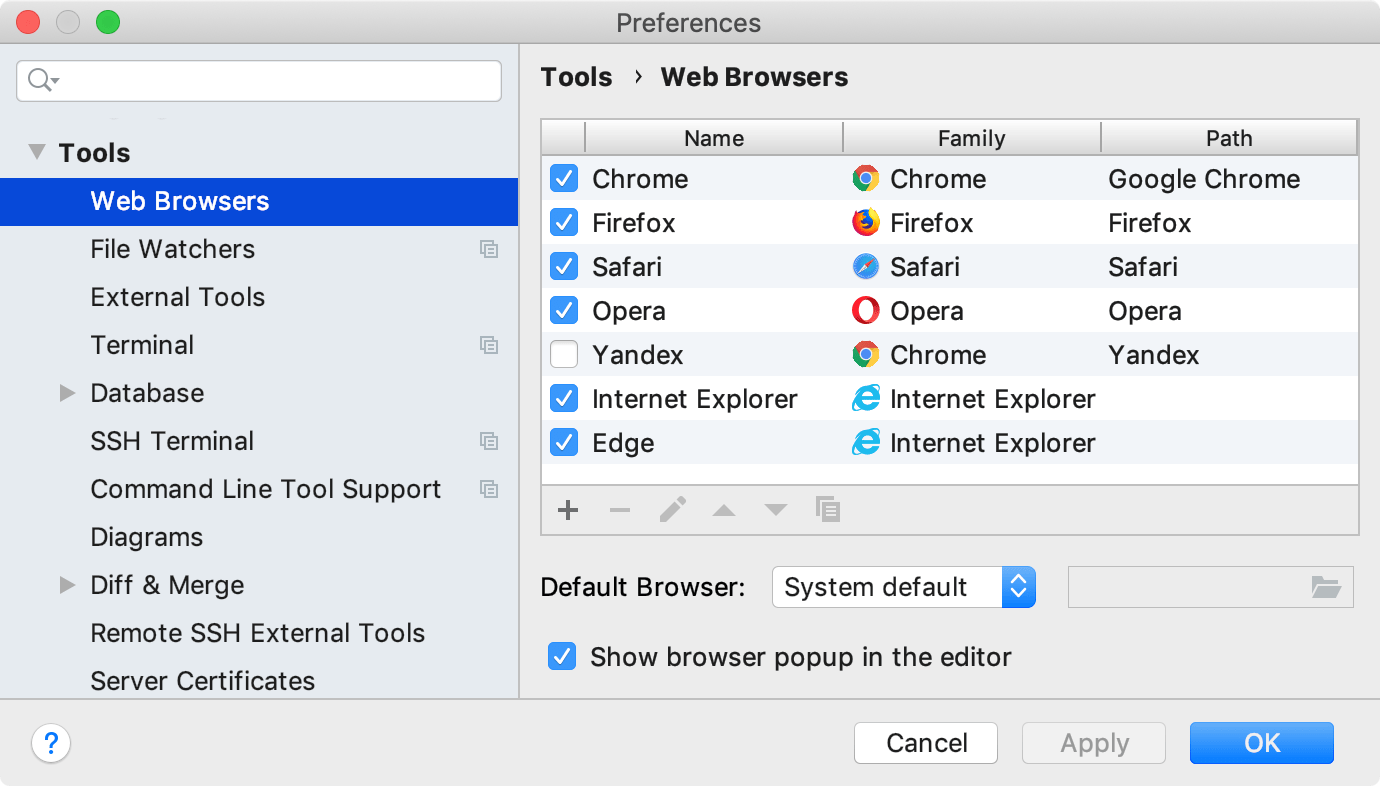Click the Apply button

coord(1094,743)
